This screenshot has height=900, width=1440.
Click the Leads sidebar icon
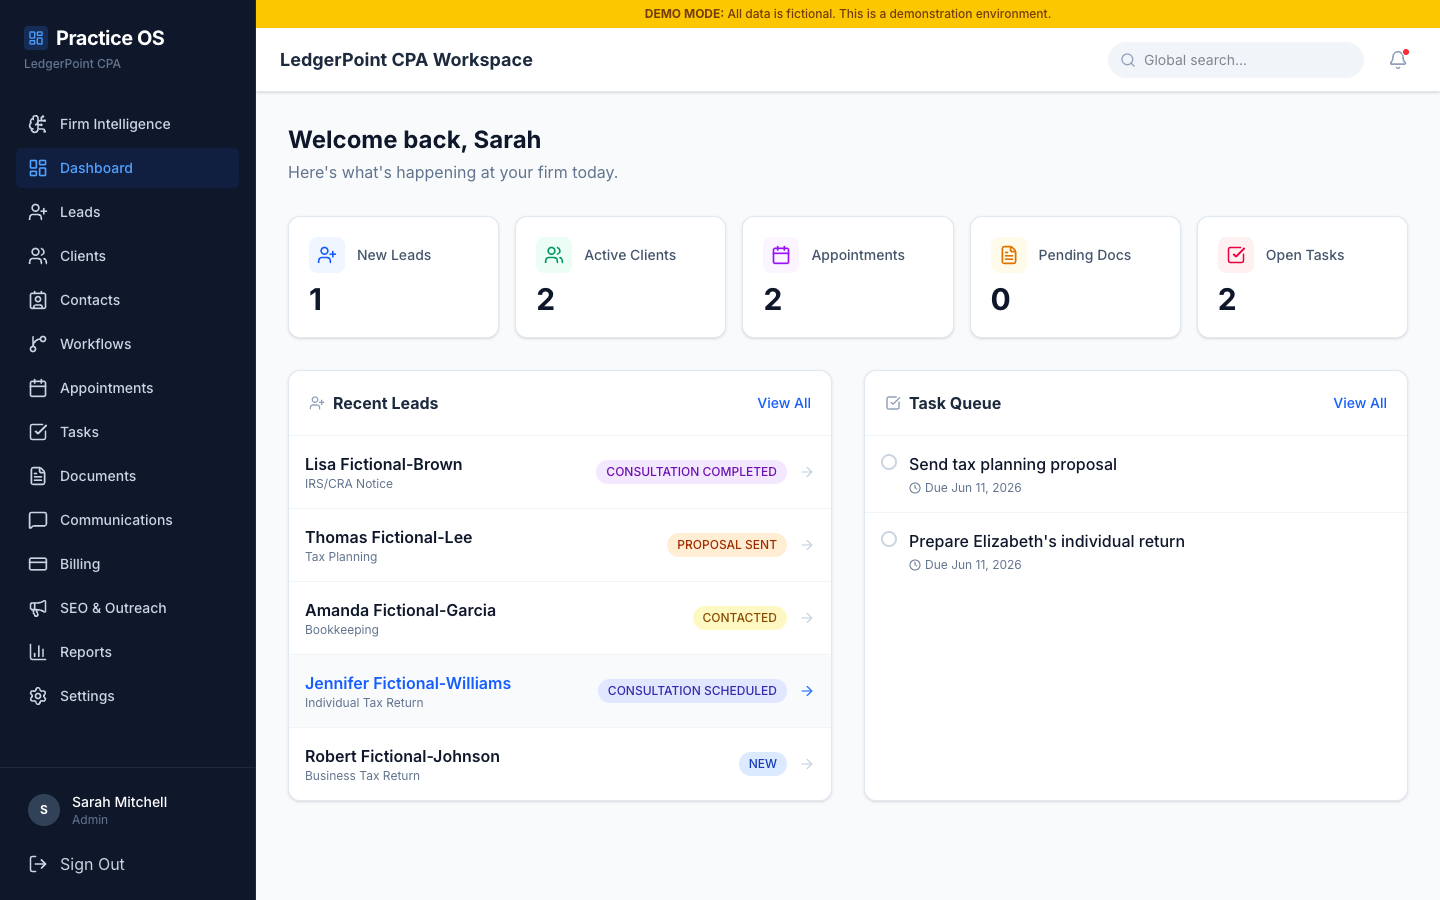coord(38,212)
